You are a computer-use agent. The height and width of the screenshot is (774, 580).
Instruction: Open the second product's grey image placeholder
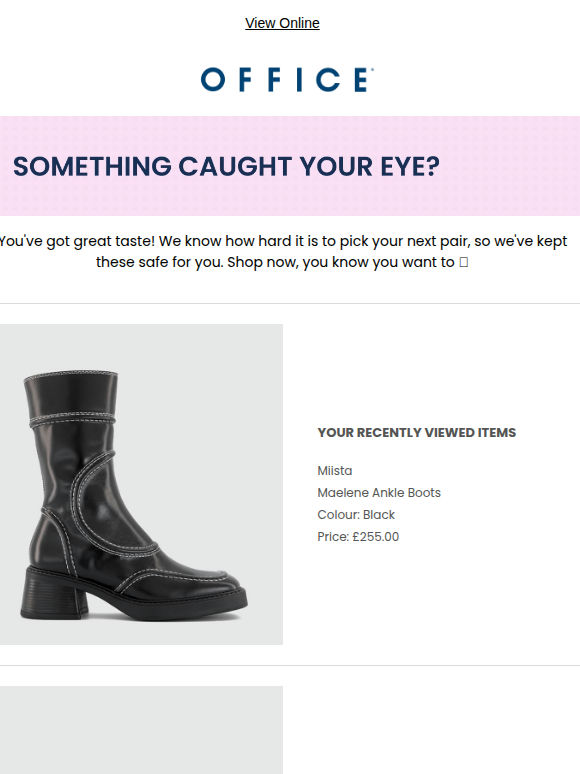coord(141,730)
